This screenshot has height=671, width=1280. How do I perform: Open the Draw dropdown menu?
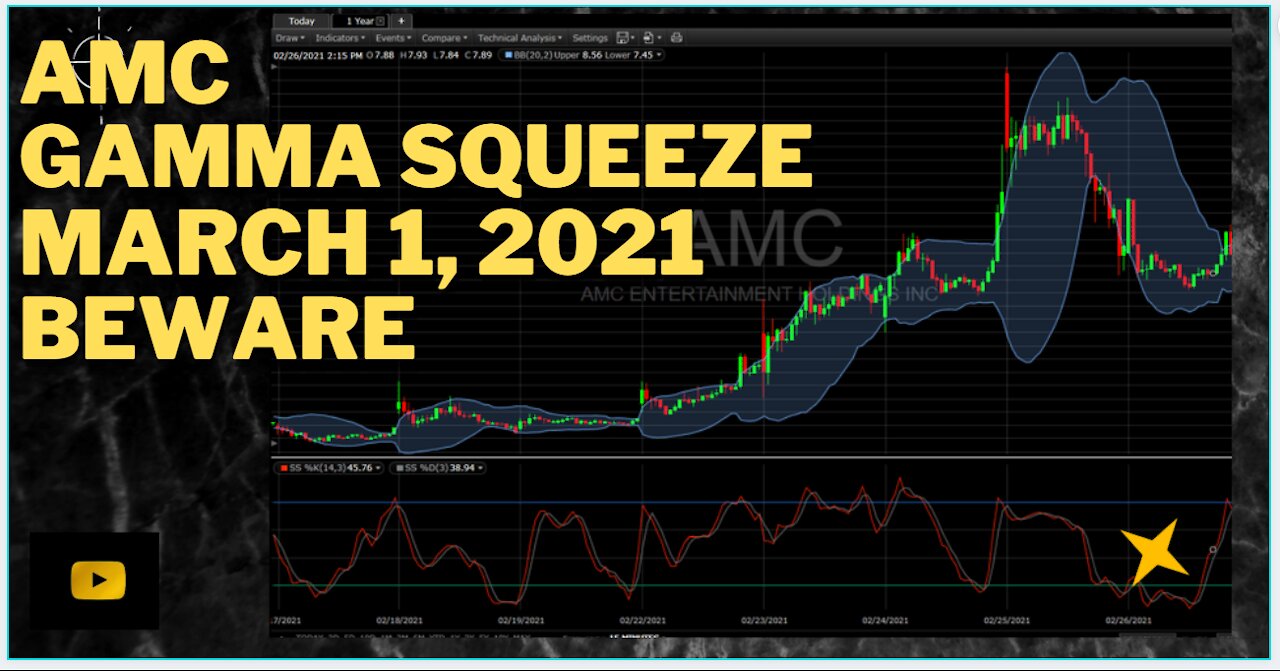290,38
